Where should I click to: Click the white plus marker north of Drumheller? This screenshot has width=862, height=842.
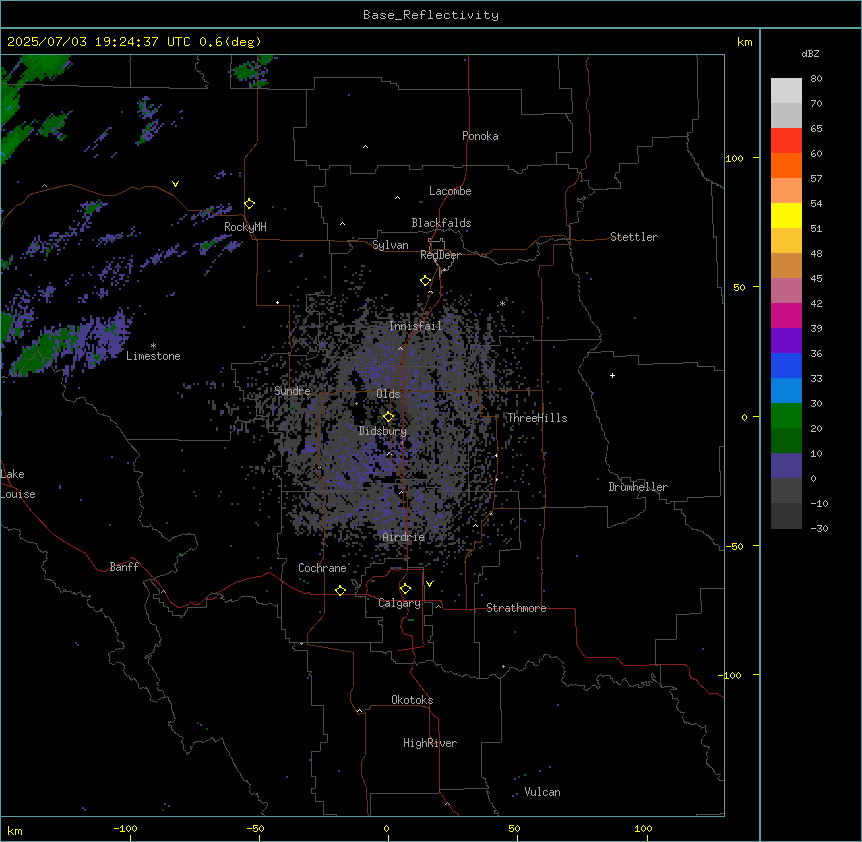[x=612, y=375]
